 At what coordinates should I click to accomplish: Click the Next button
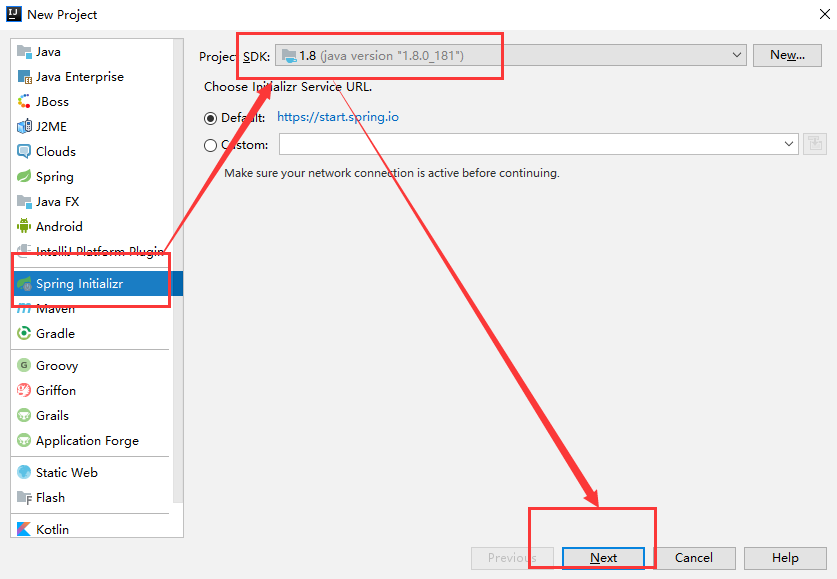pyautogui.click(x=603, y=558)
